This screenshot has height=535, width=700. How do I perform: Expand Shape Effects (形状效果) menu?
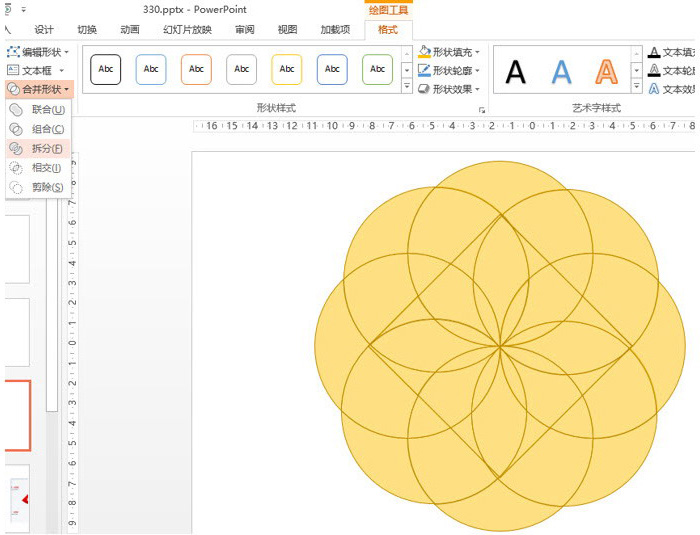tap(450, 89)
